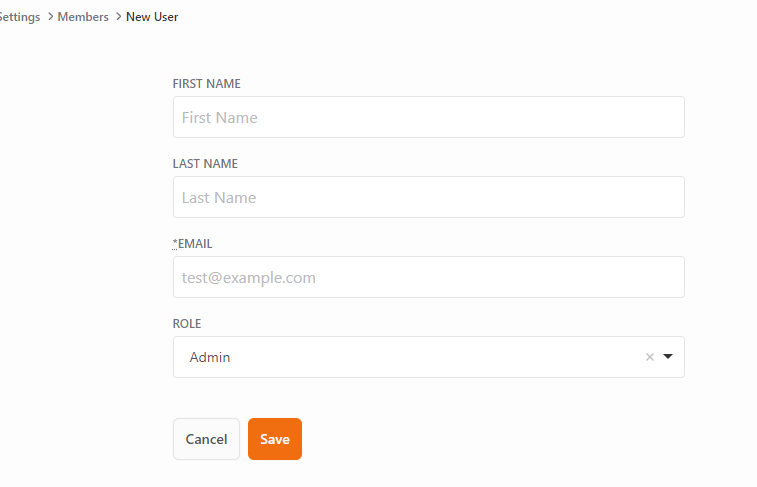757x487 pixels.
Task: Click into the Email field with test@example.com placeholder
Action: pyautogui.click(x=429, y=277)
